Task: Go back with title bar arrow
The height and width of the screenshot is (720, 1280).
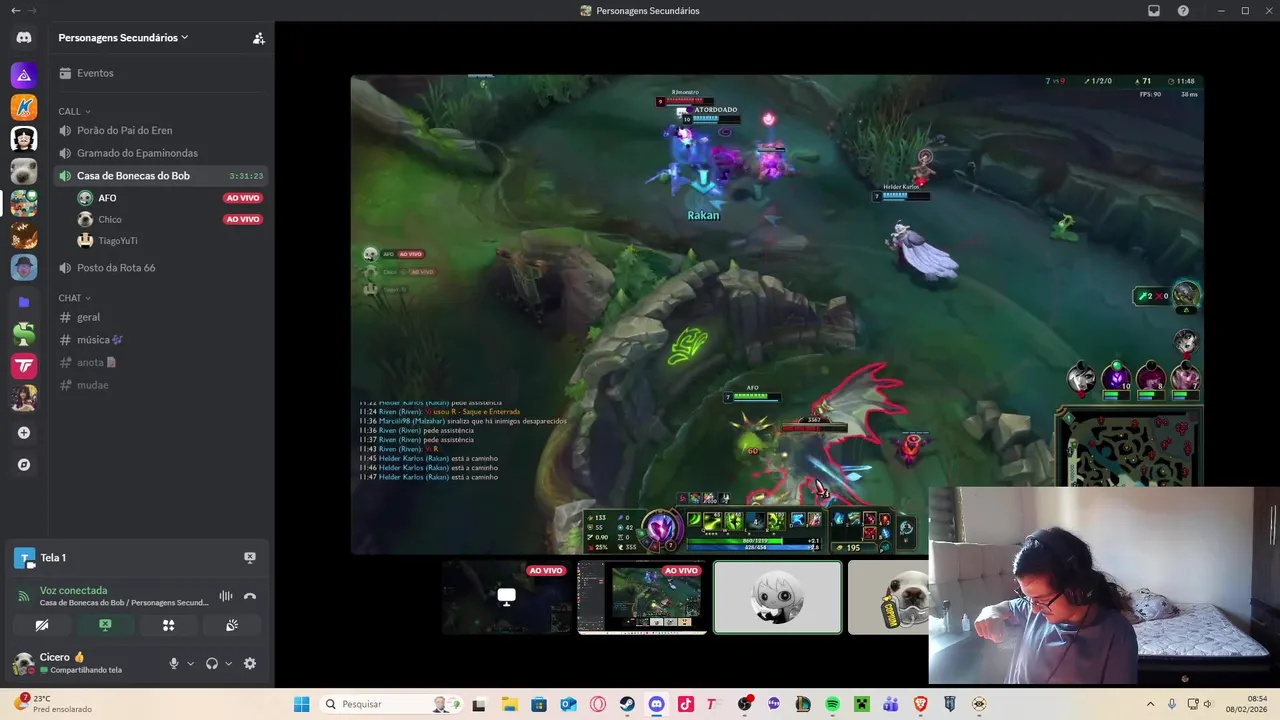Action: click(15, 10)
